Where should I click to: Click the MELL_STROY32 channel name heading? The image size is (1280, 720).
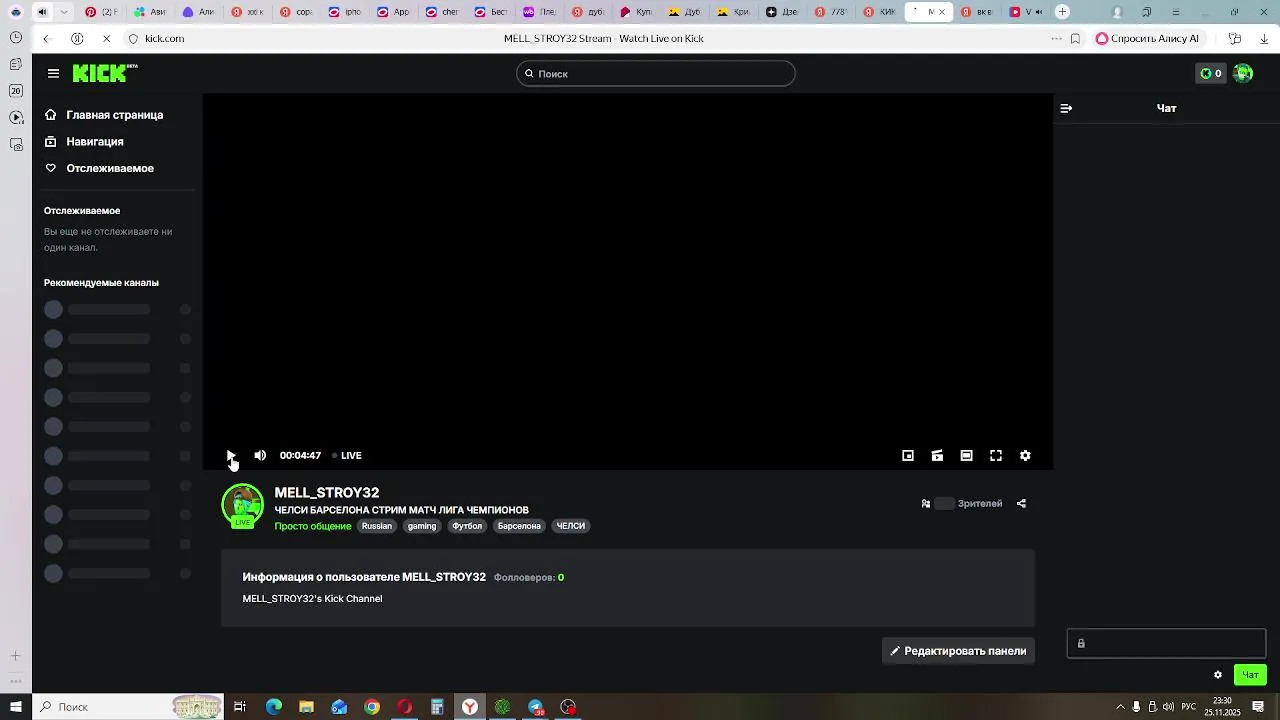[327, 493]
